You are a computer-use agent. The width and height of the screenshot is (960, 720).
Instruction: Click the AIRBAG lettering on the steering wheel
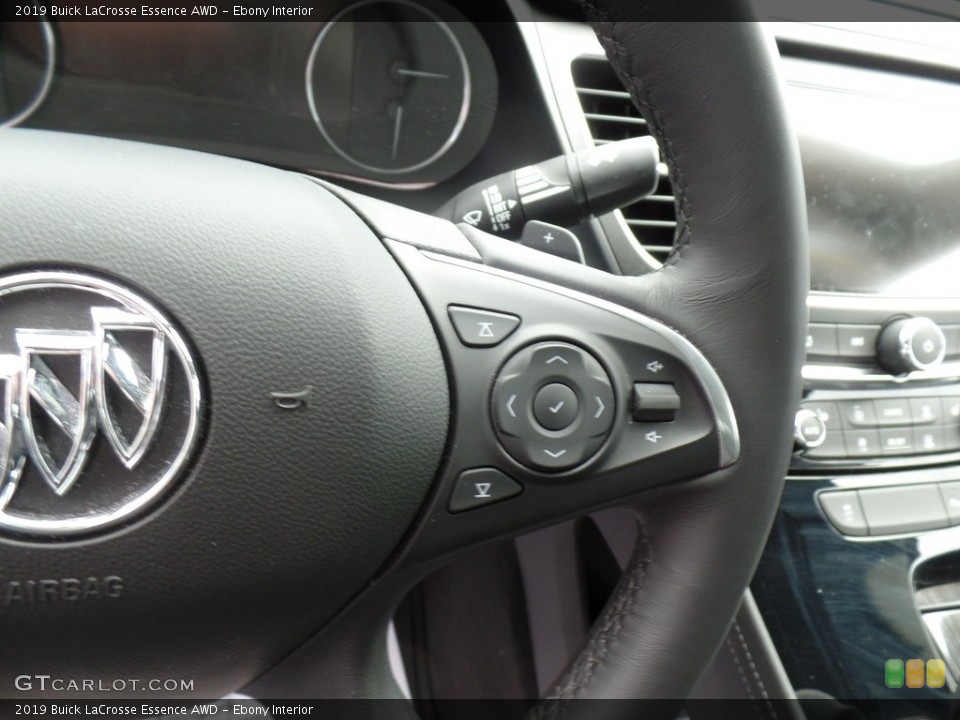pos(63,590)
